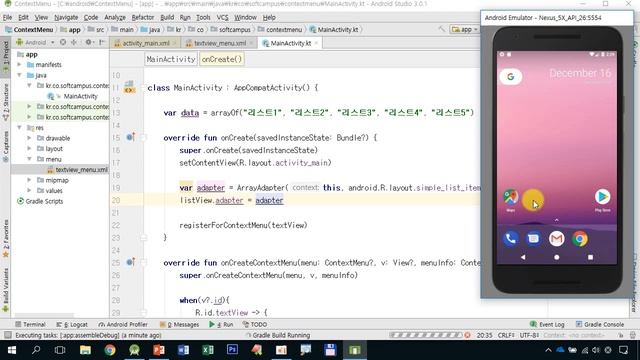The width and height of the screenshot is (640, 360).
Task: Hide Project panel using pin icon
Action: coord(102,42)
